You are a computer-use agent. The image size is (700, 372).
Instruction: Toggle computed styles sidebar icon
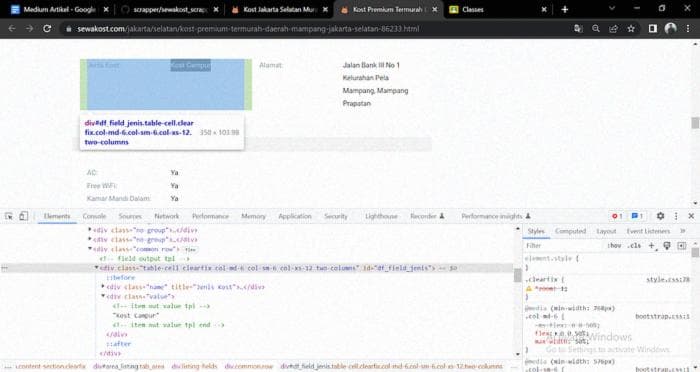(682, 246)
